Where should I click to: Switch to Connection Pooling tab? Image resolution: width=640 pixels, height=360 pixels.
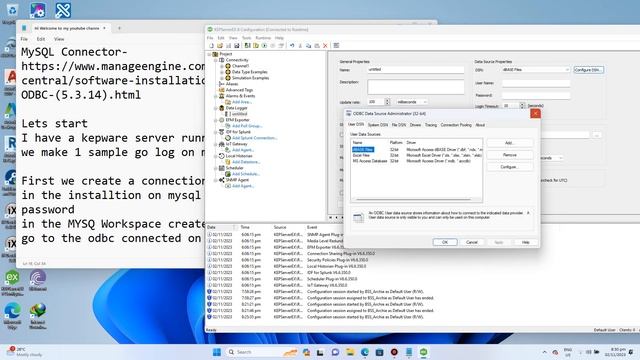tap(456, 125)
